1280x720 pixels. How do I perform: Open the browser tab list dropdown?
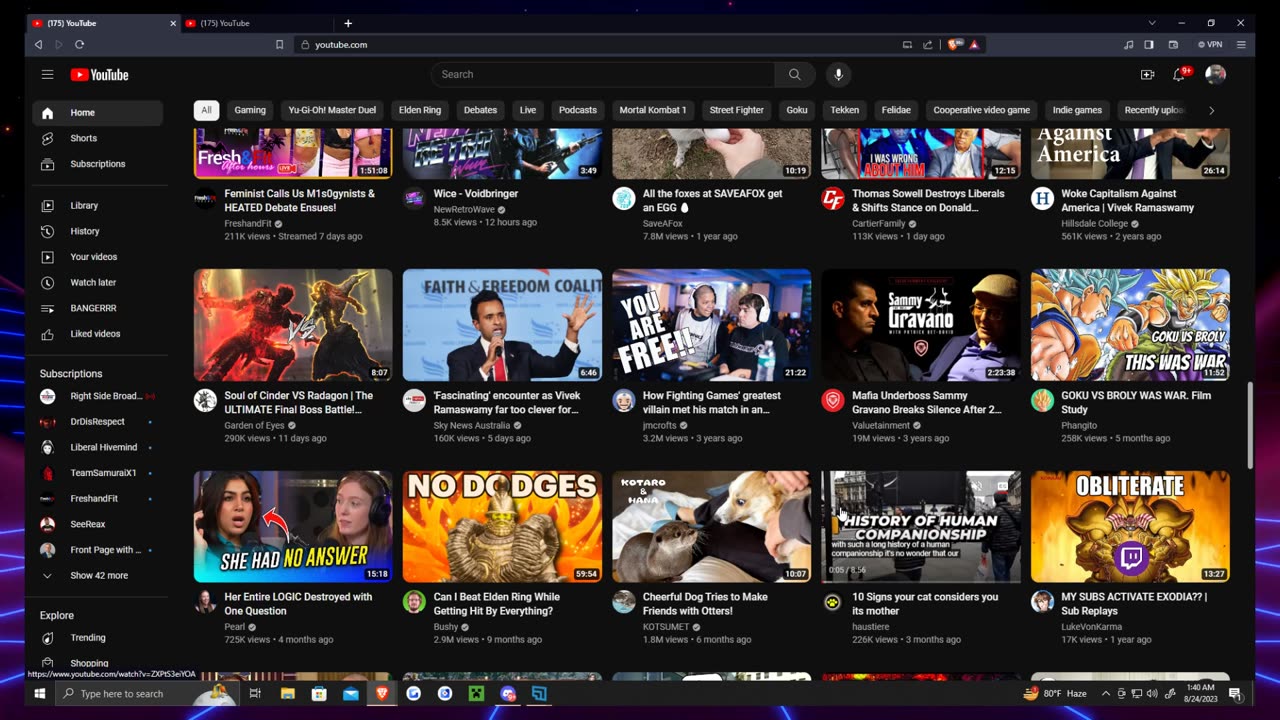point(1152,23)
